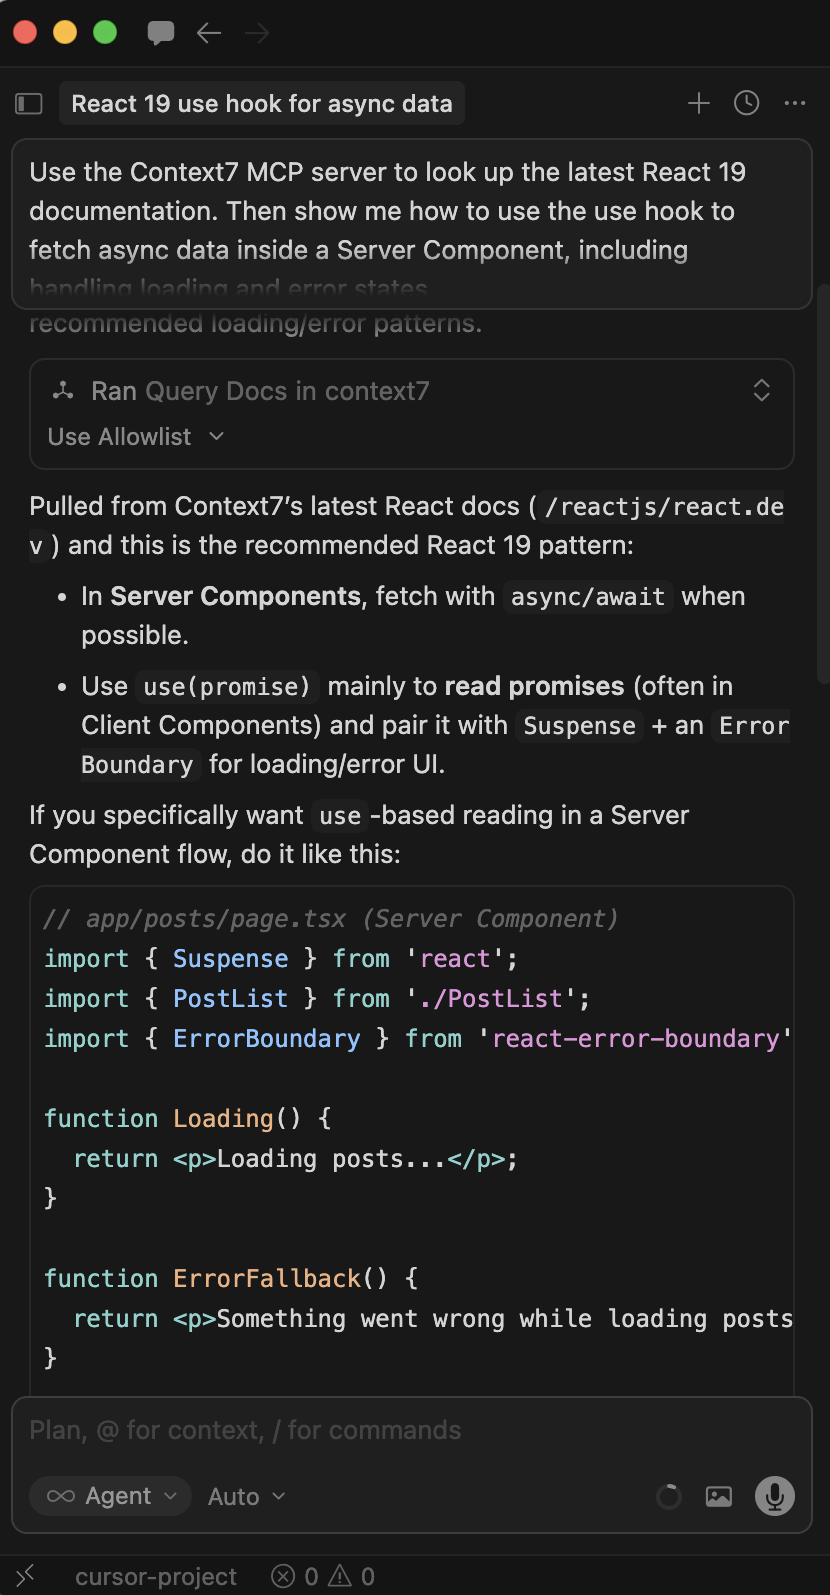Viewport: 830px width, 1595px height.
Task: Open the Agent mode selector
Action: pos(110,1496)
